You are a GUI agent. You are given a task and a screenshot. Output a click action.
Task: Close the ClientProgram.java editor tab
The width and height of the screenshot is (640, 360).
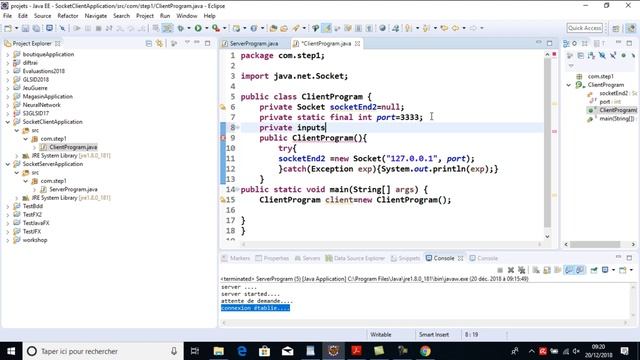click(x=358, y=43)
